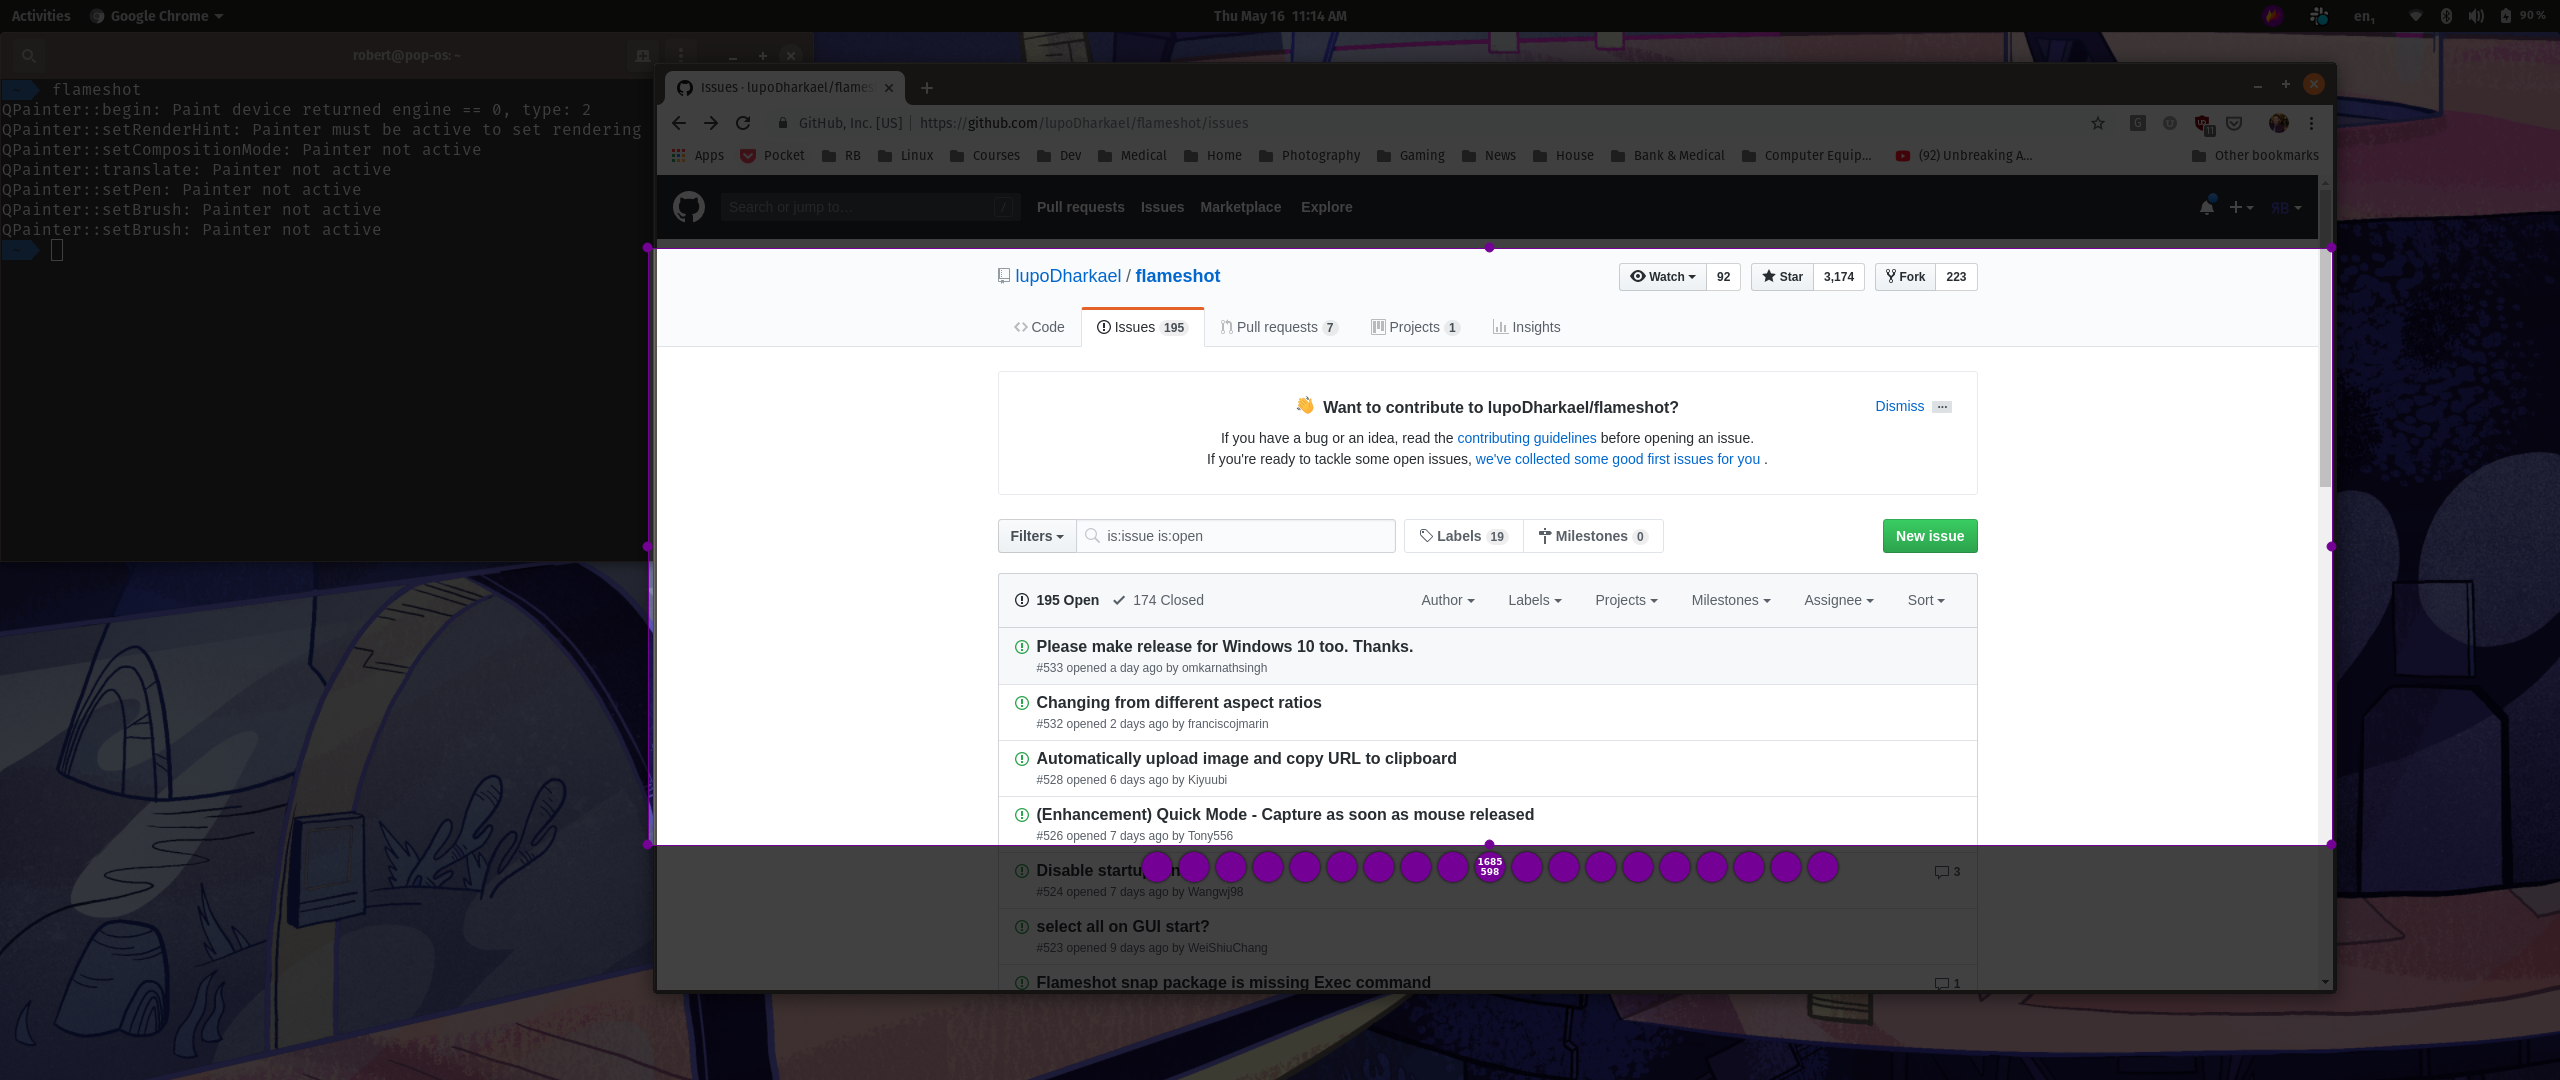Image resolution: width=2560 pixels, height=1080 pixels.
Task: Open the Chrome three-dot menu
Action: (2311, 123)
